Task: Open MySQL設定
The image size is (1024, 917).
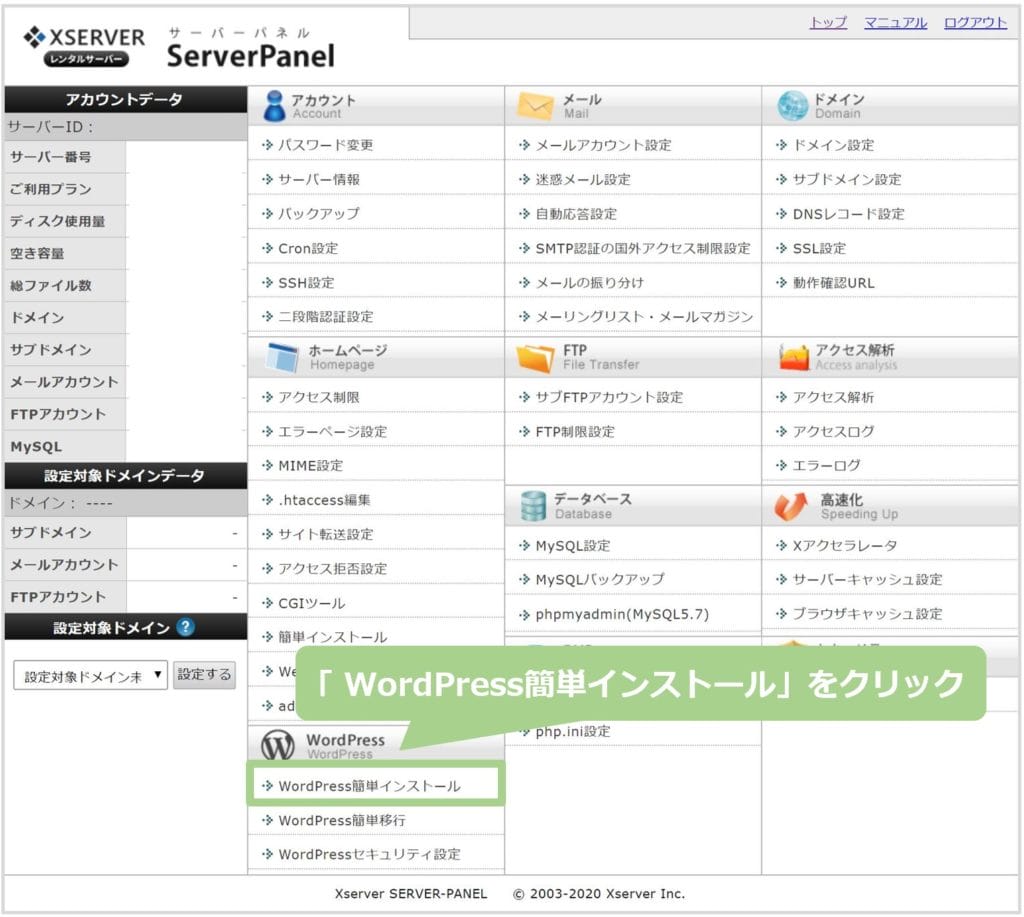Action: 573,545
